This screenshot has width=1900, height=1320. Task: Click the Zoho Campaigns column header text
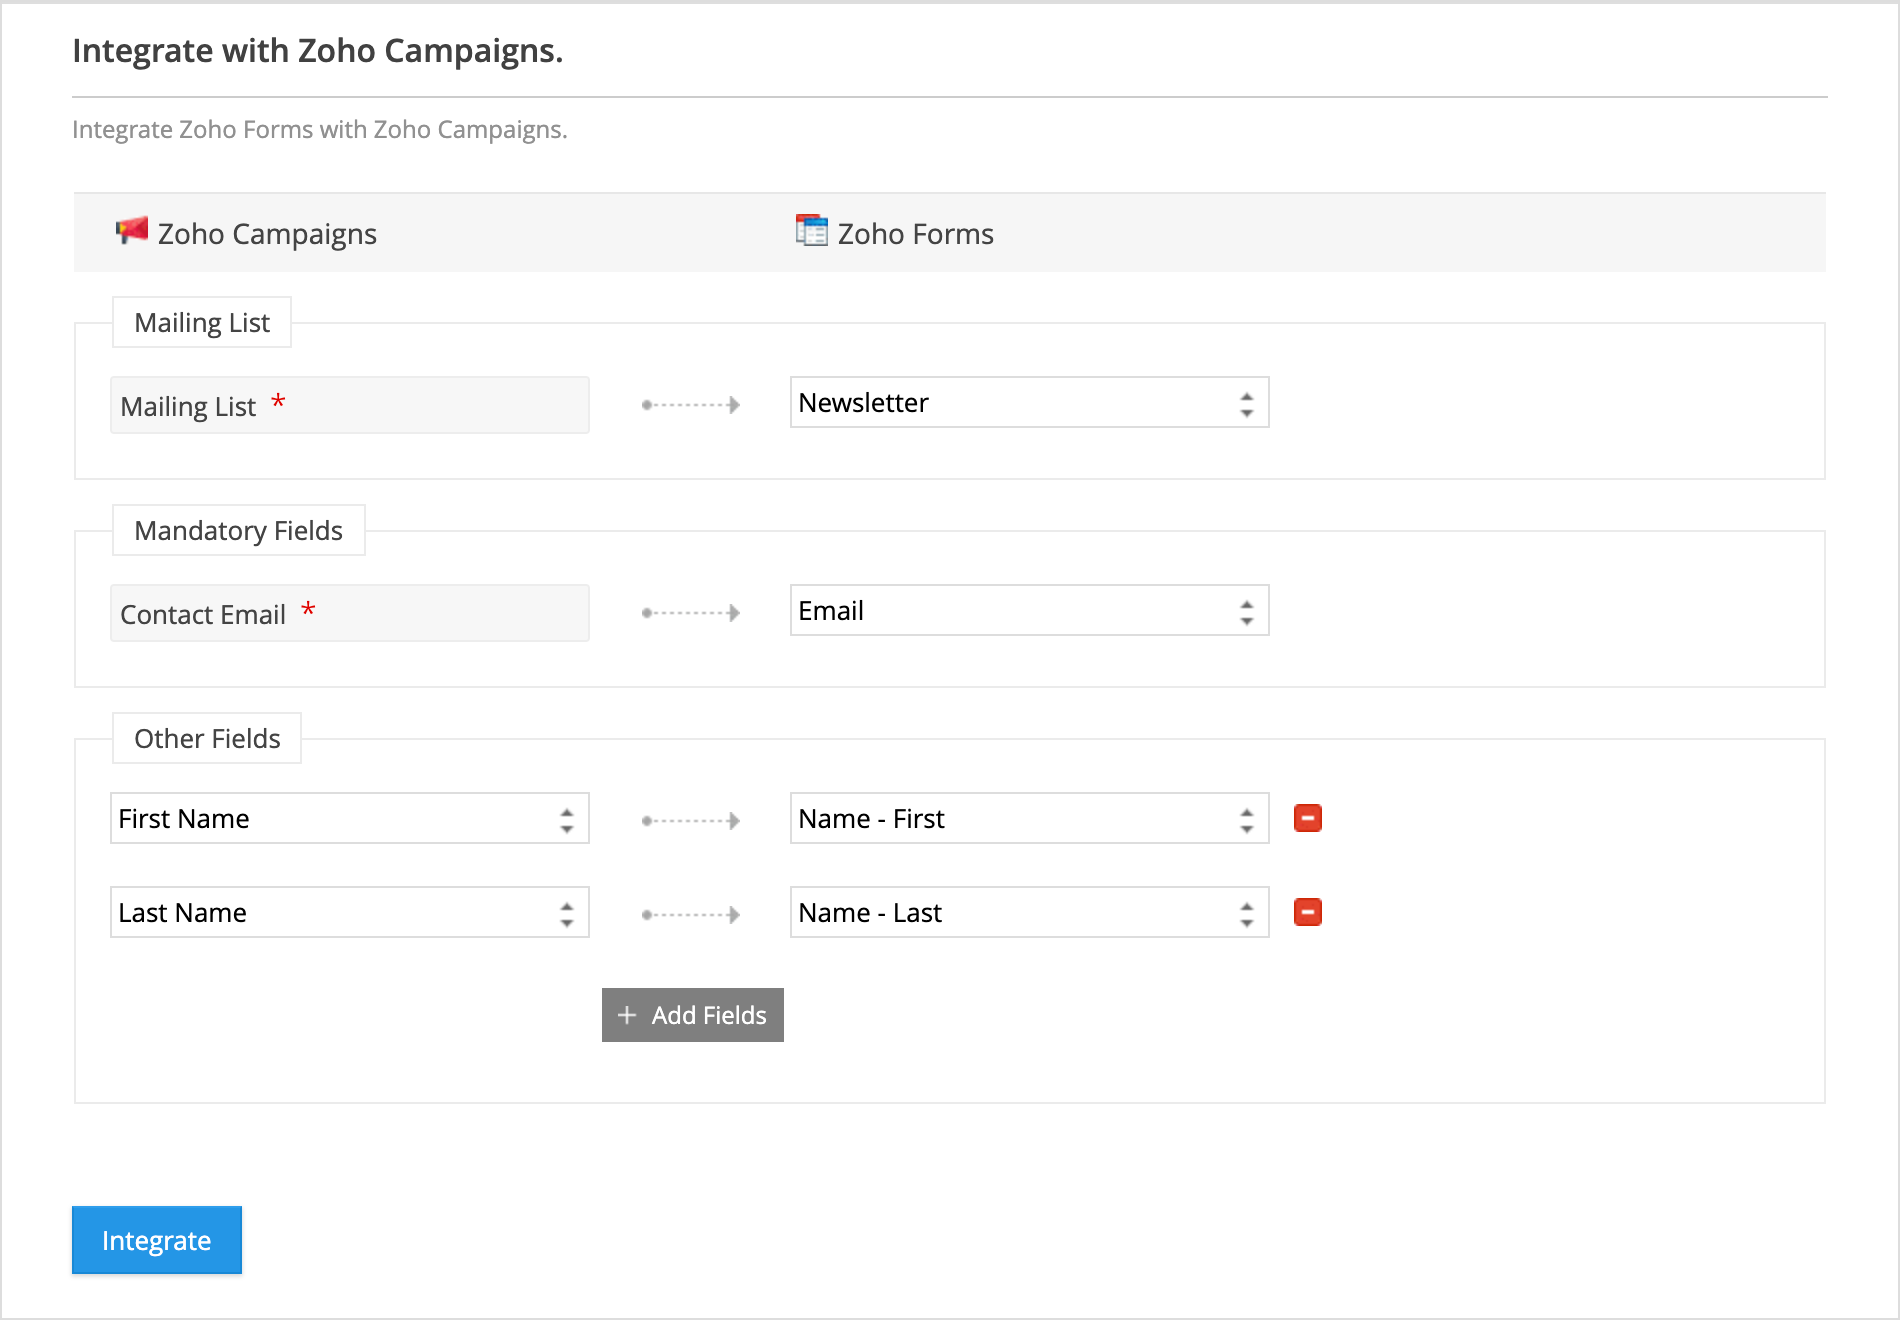click(x=267, y=234)
